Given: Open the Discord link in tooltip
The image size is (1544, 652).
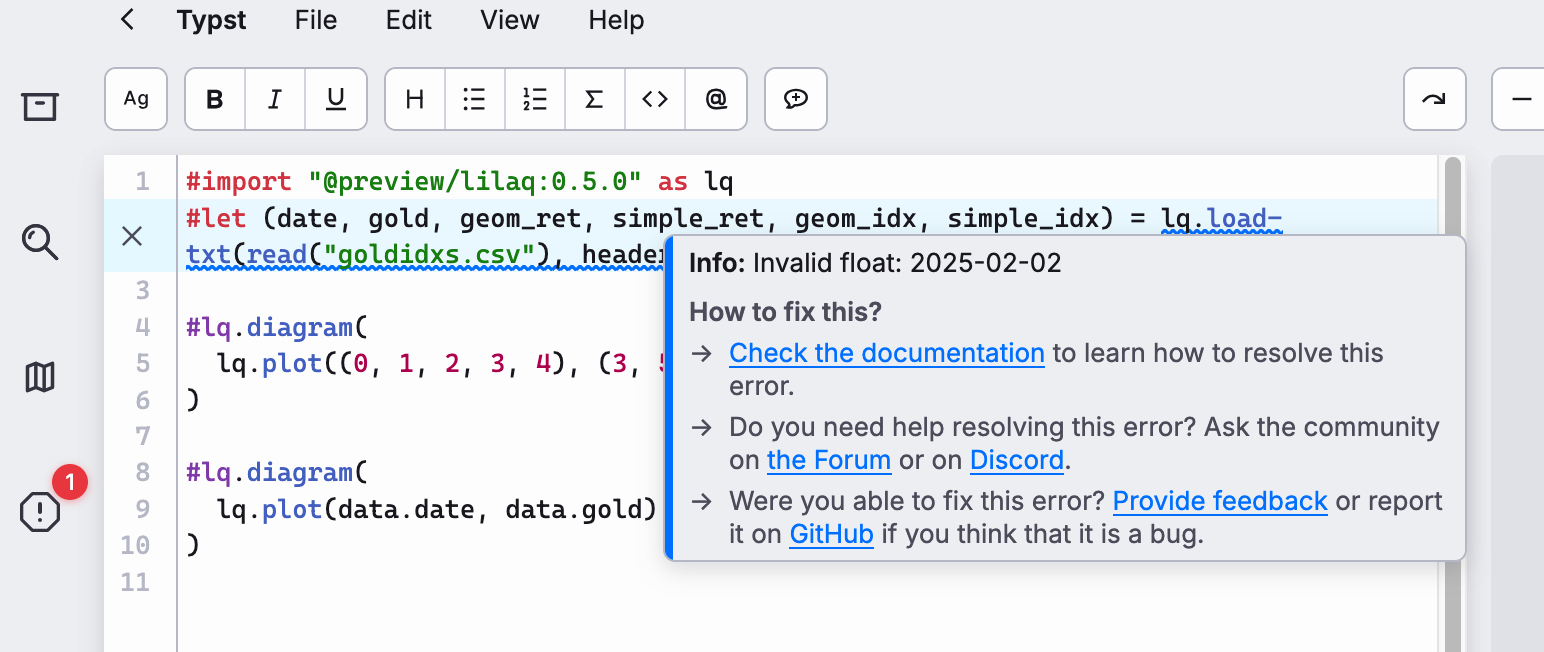Looking at the screenshot, I should [x=1016, y=460].
